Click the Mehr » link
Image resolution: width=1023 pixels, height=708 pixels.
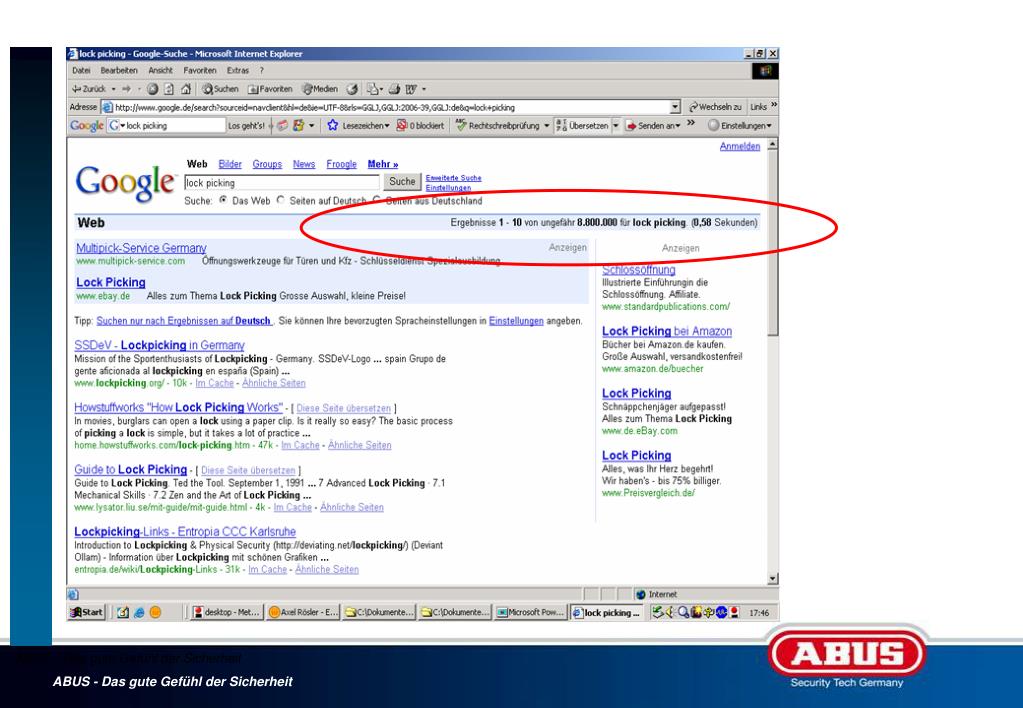pos(382,164)
